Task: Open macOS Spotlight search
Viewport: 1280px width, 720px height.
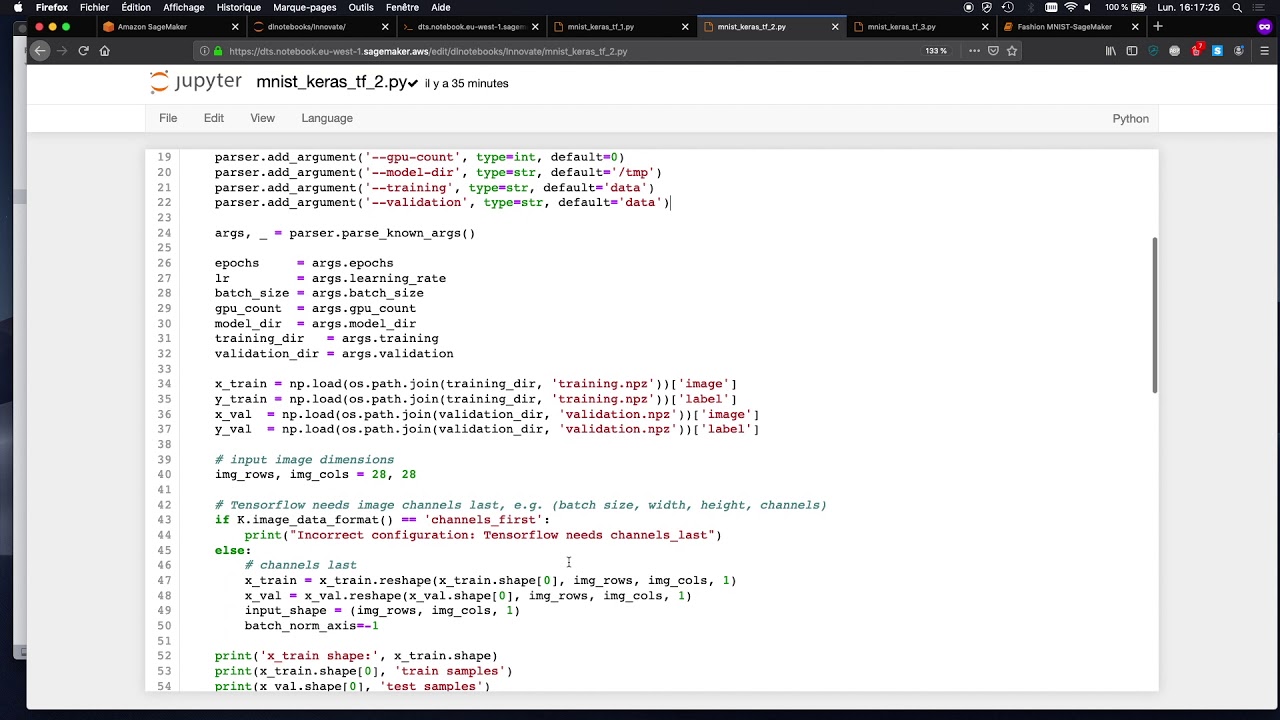Action: click(1236, 7)
